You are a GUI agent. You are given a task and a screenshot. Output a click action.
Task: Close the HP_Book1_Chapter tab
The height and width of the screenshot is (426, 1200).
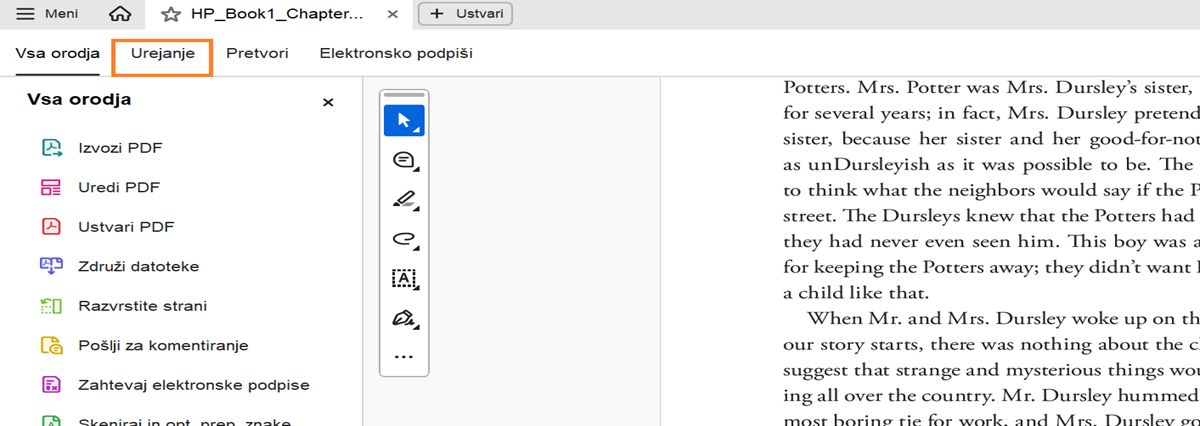[394, 14]
